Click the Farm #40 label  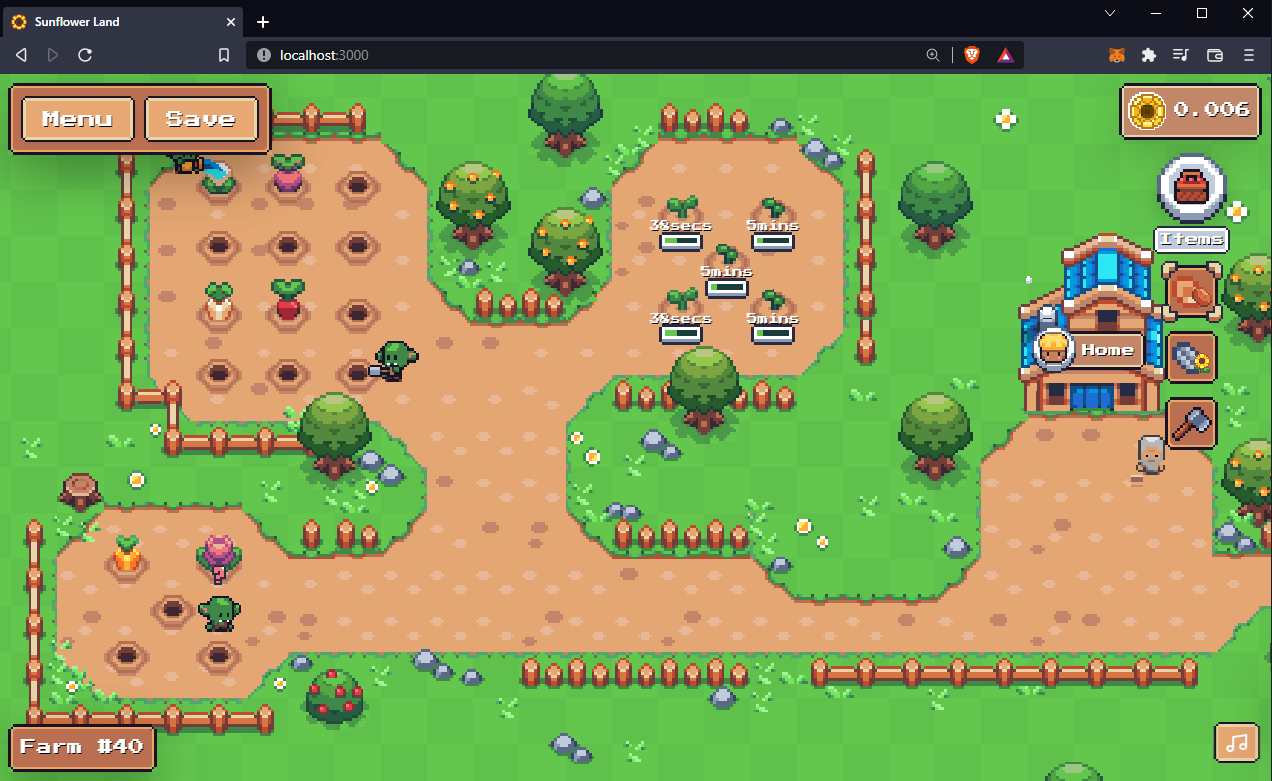coord(83,747)
